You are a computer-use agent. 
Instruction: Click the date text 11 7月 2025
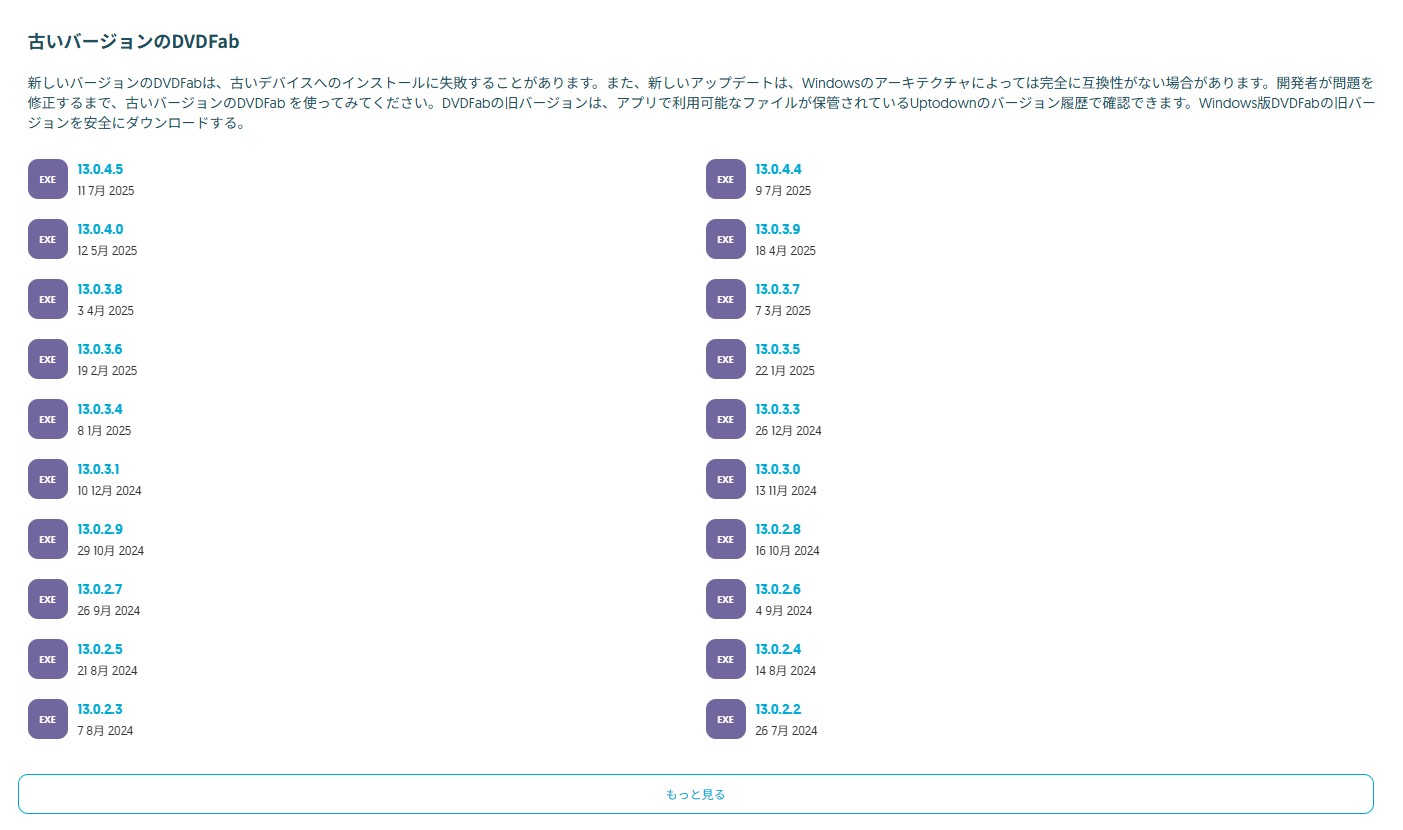pos(106,191)
